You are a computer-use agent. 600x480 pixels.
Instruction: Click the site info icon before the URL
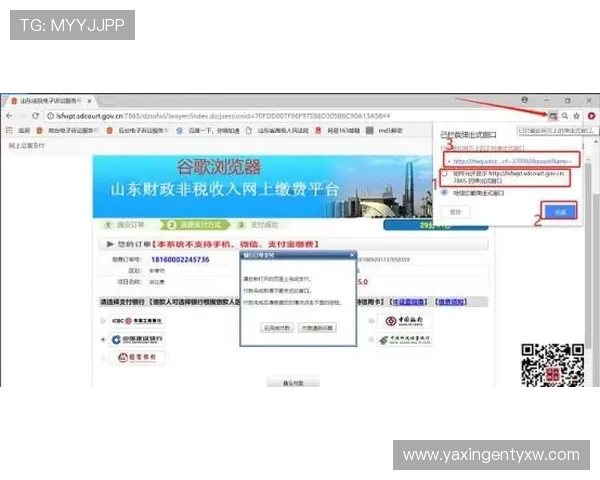pos(50,116)
